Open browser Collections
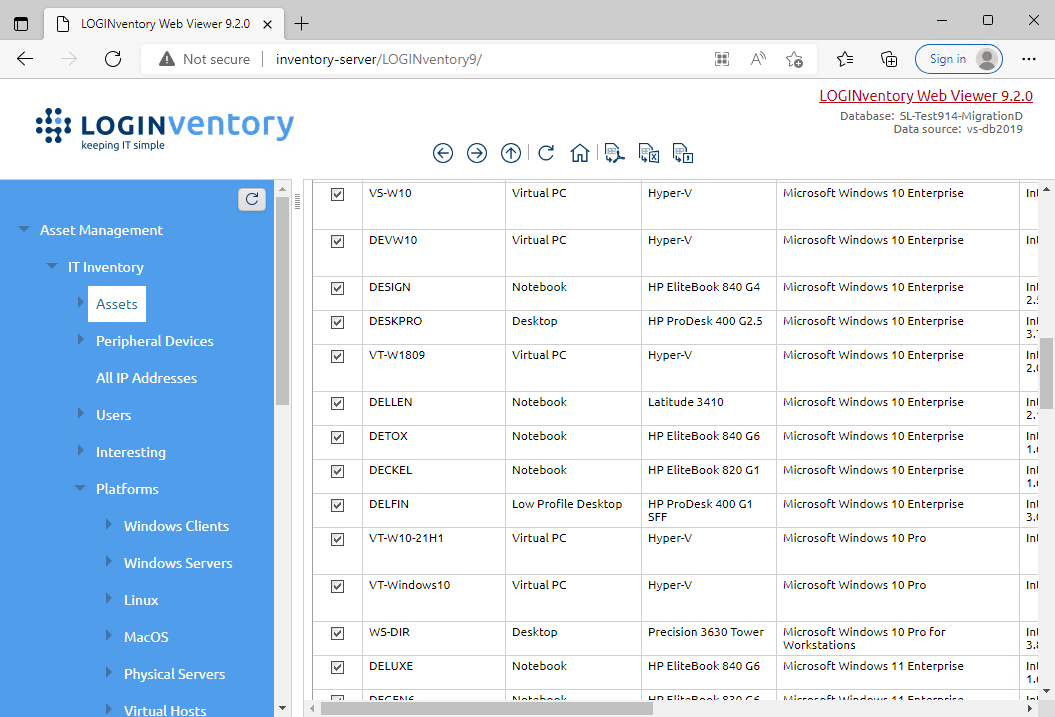This screenshot has width=1055, height=717. tap(889, 59)
